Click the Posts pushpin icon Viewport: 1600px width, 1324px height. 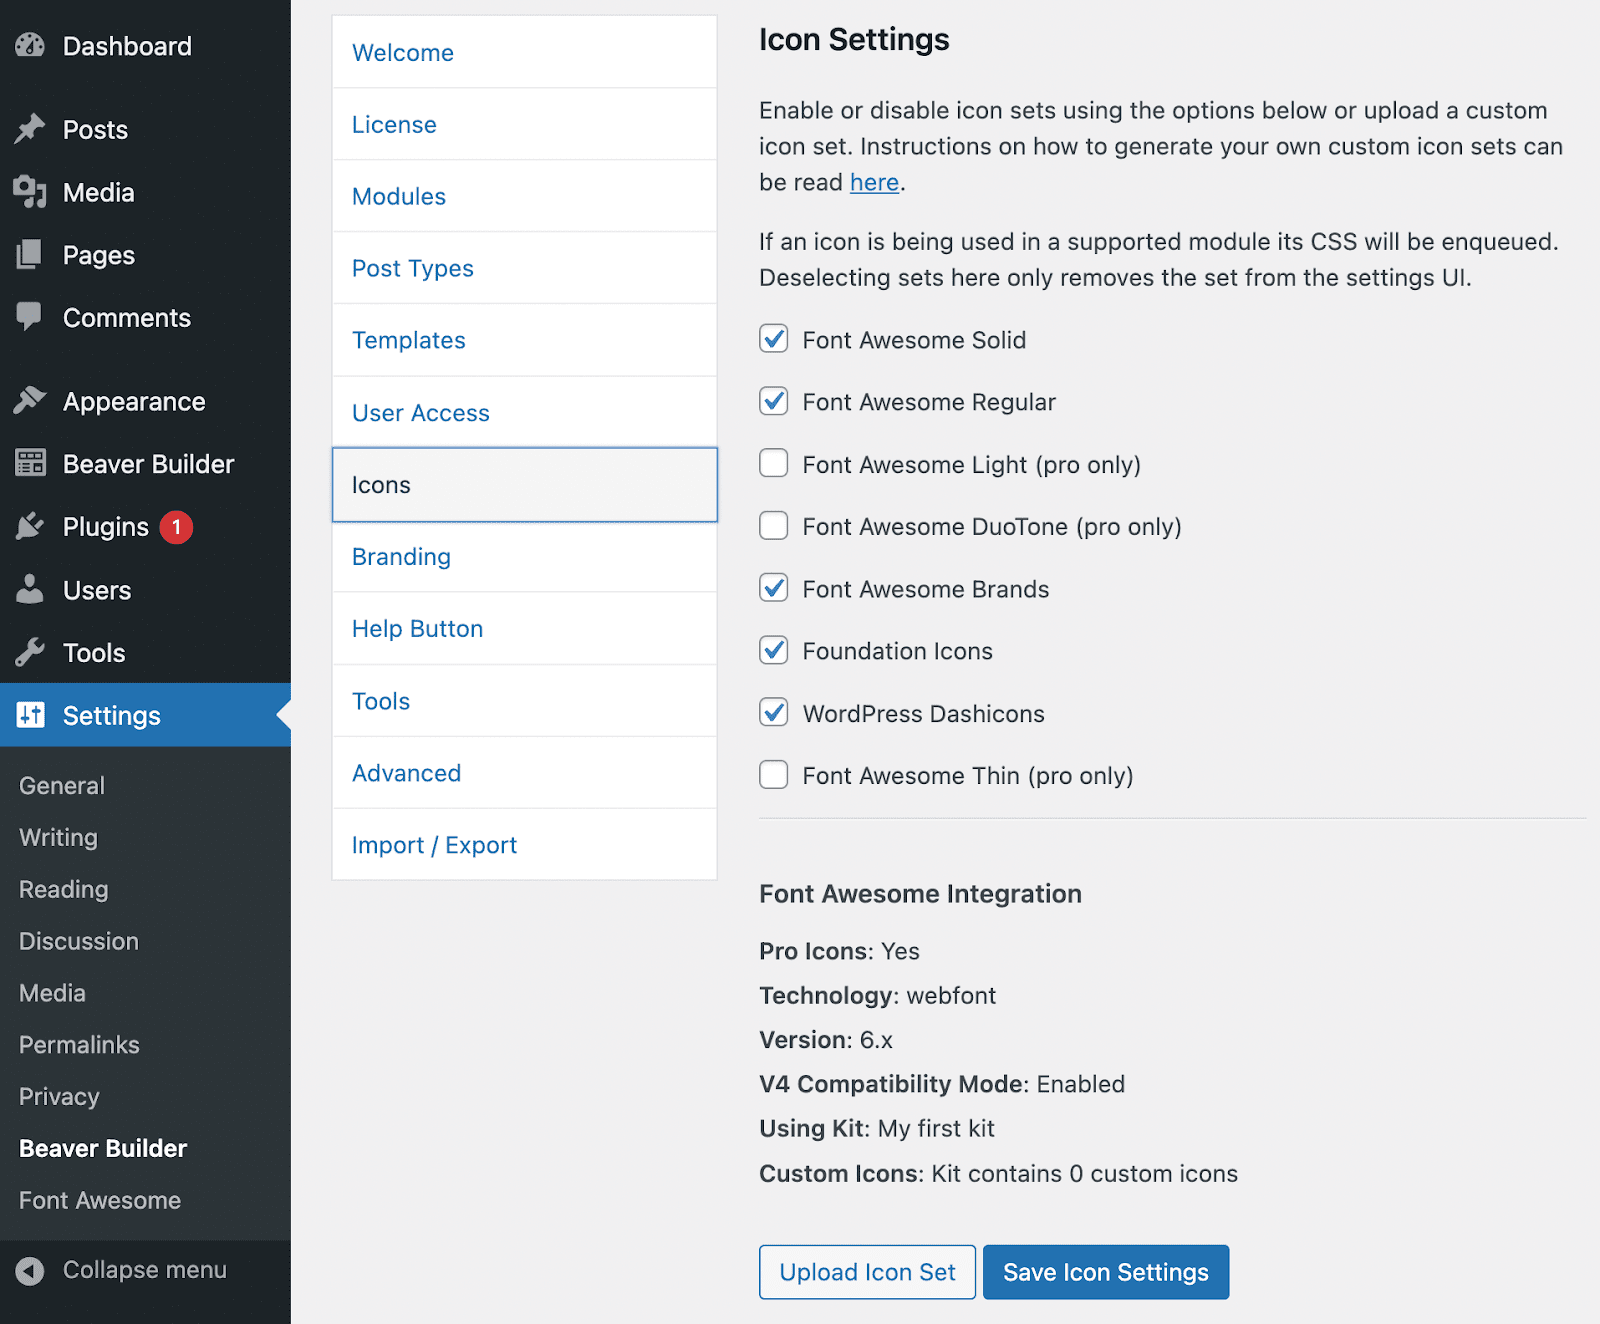(30, 129)
